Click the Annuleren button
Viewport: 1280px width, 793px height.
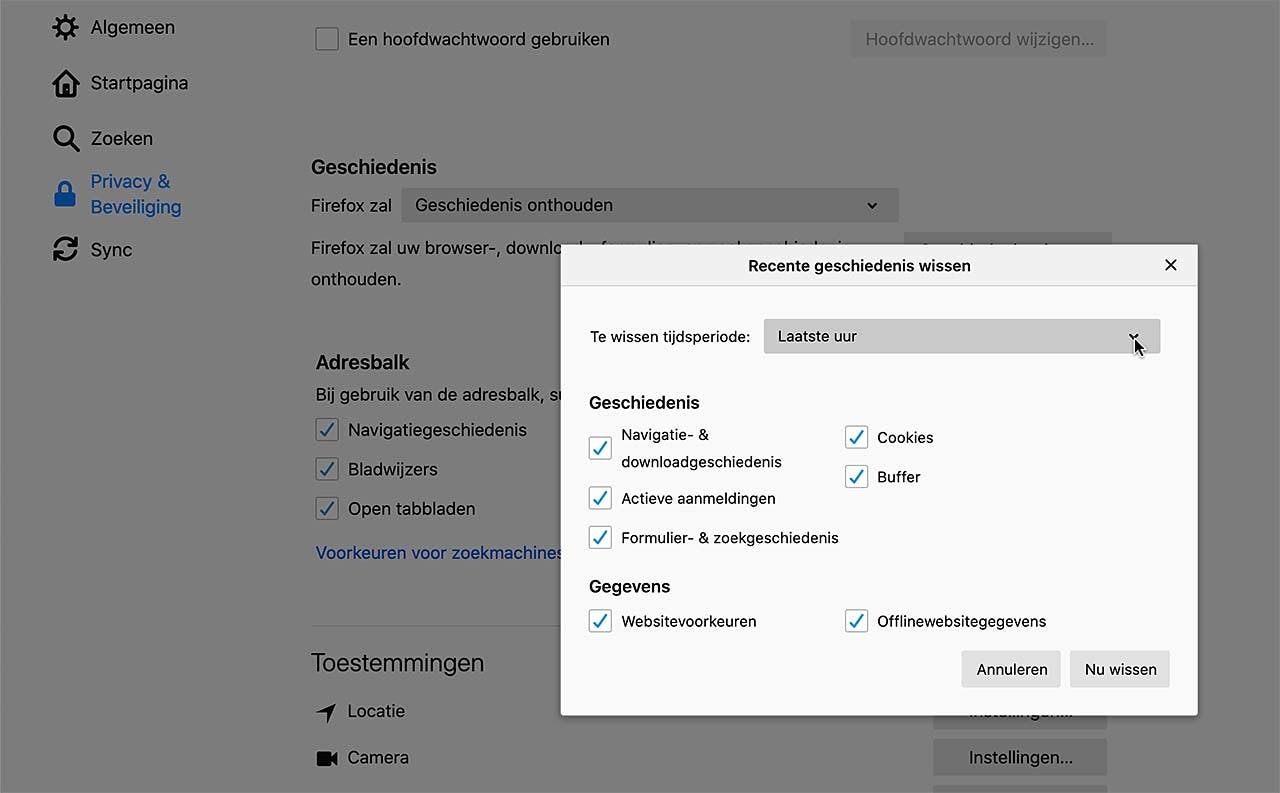pos(1010,669)
